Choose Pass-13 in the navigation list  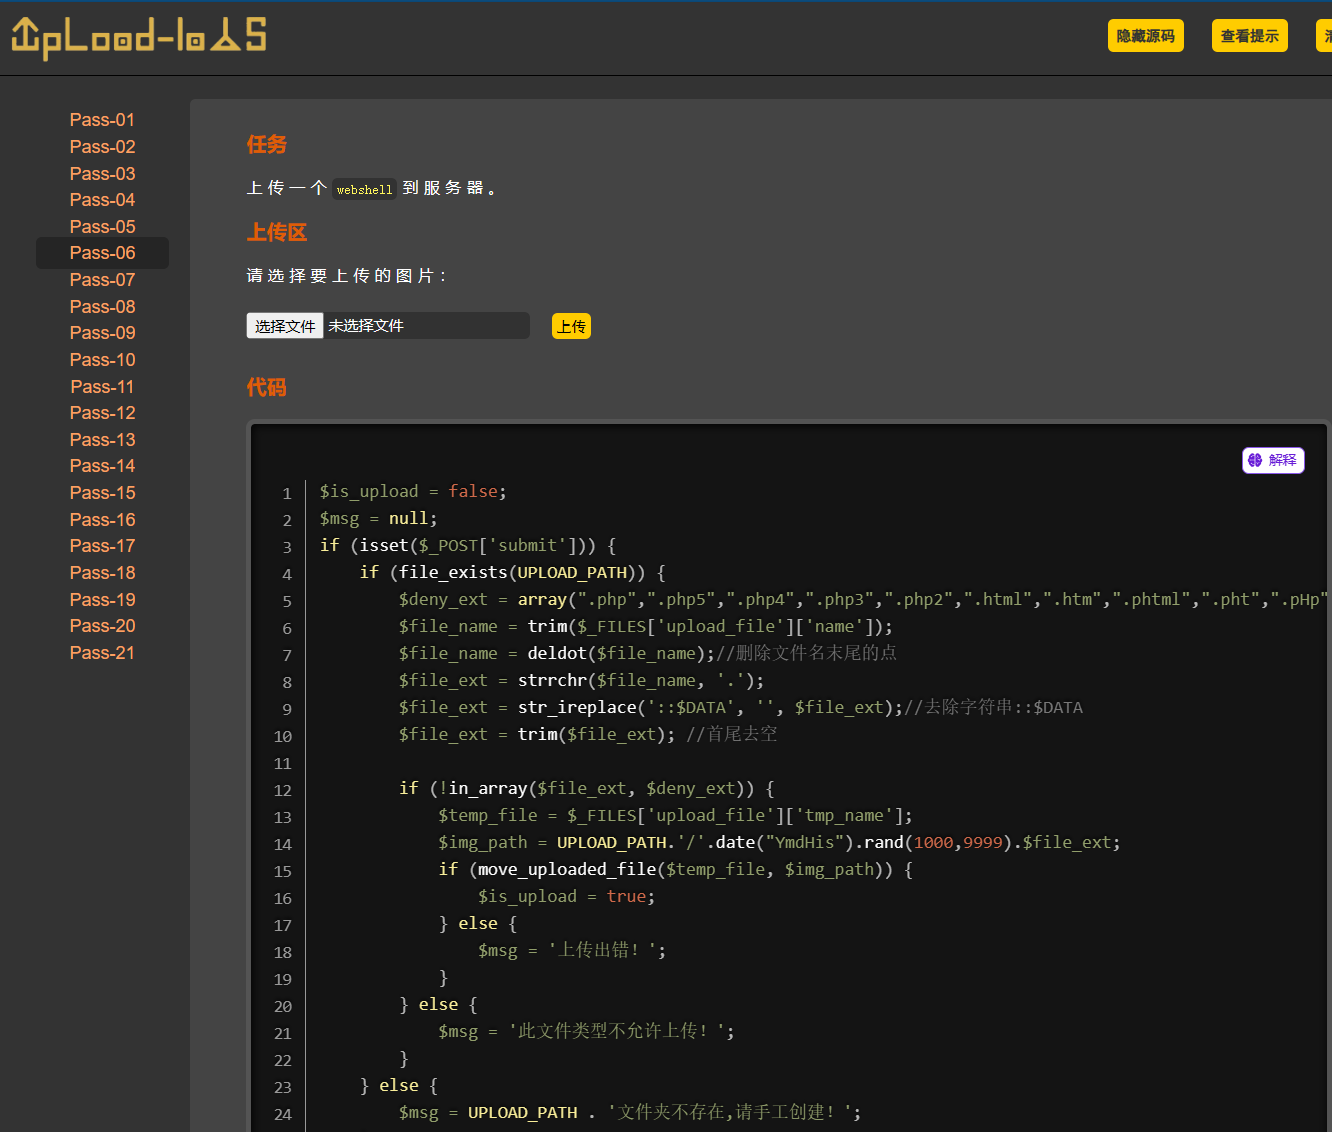(102, 440)
